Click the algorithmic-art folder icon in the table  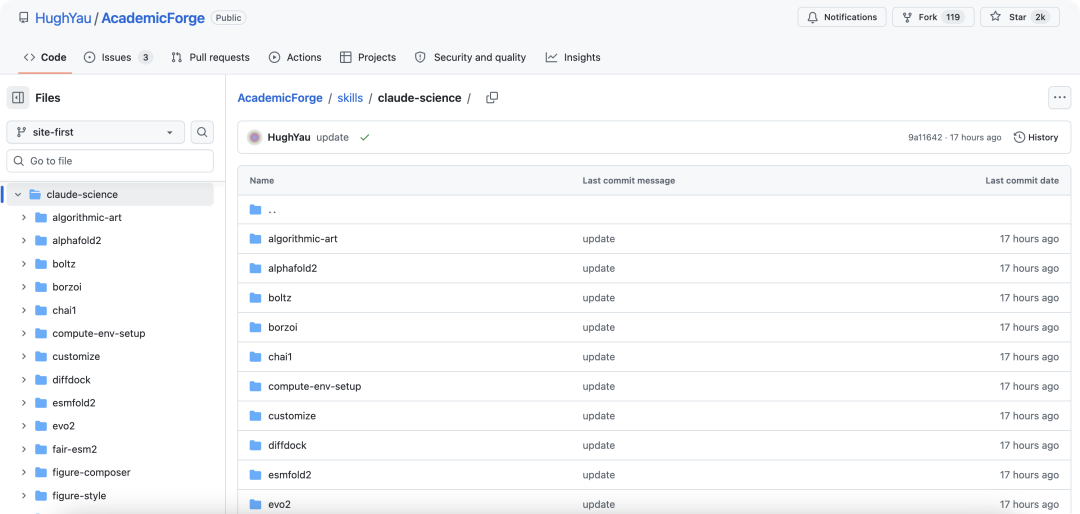click(x=256, y=238)
